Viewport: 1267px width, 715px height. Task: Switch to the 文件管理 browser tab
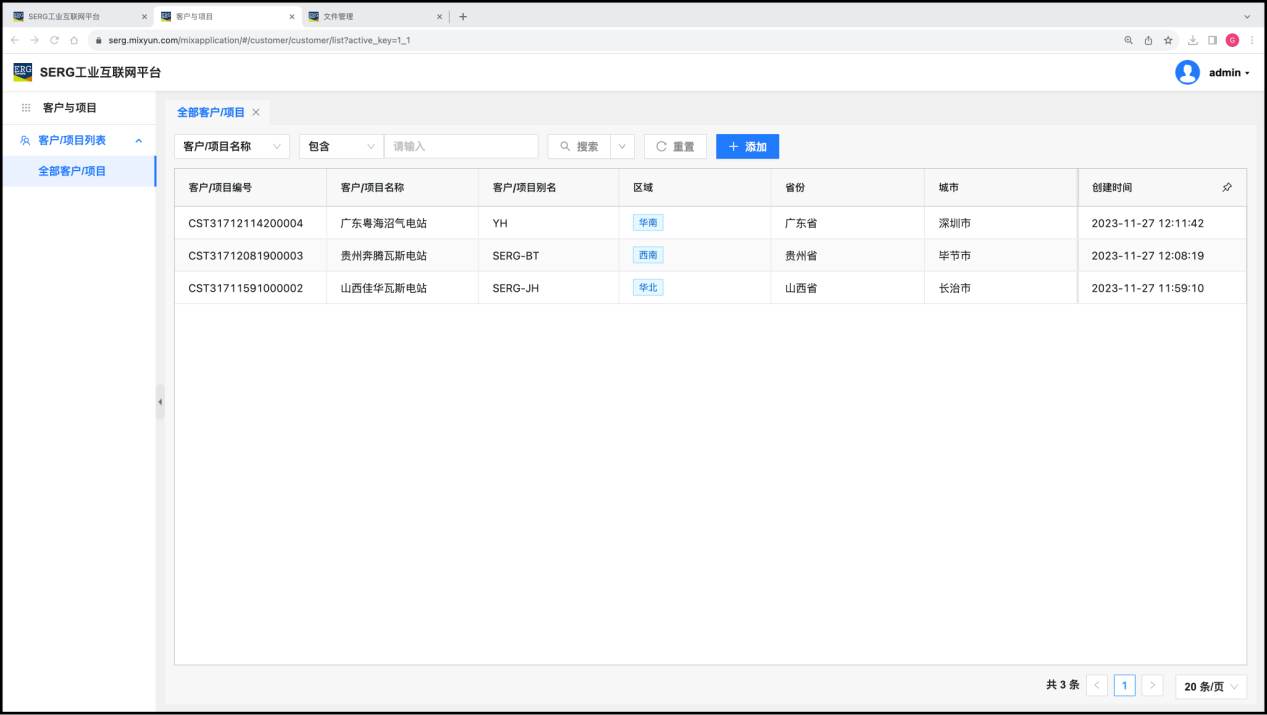[x=370, y=16]
